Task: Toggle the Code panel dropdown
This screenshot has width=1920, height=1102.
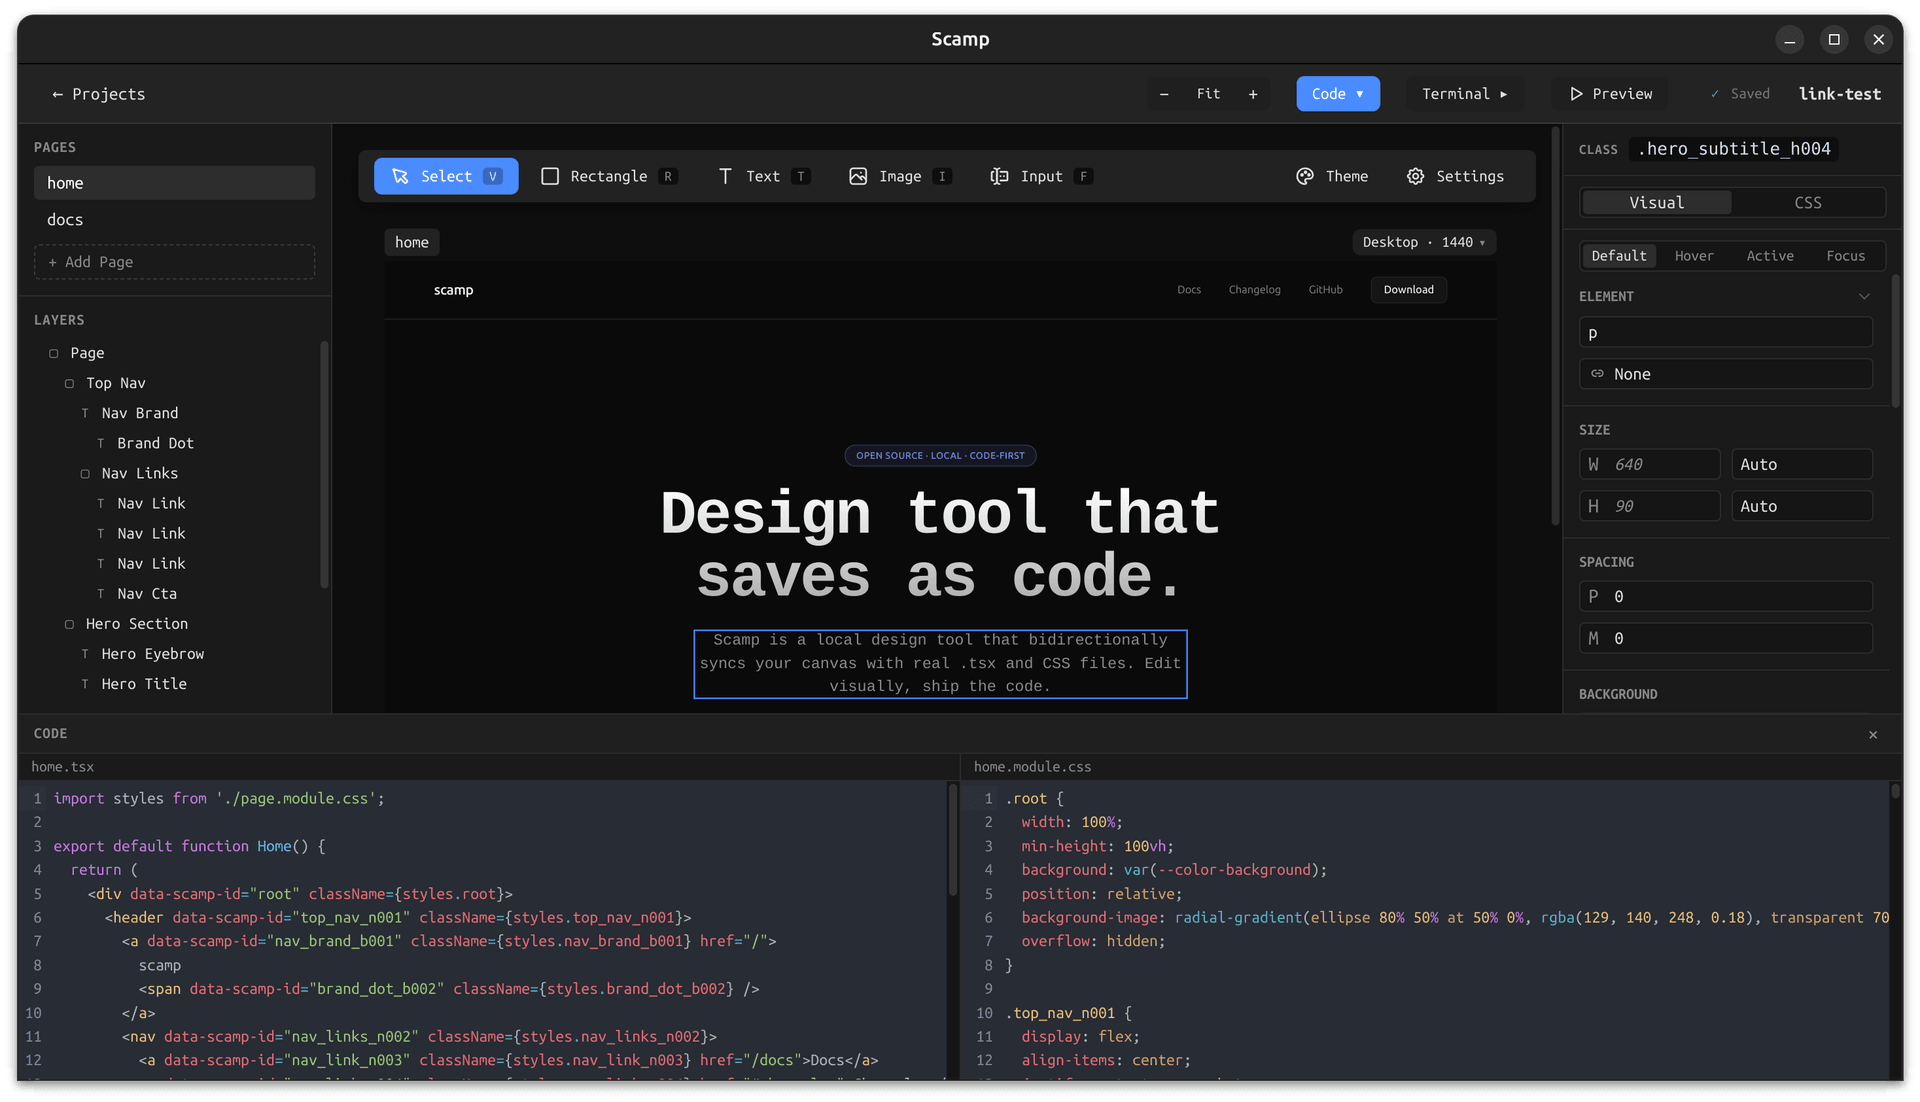Action: [x=1338, y=94]
